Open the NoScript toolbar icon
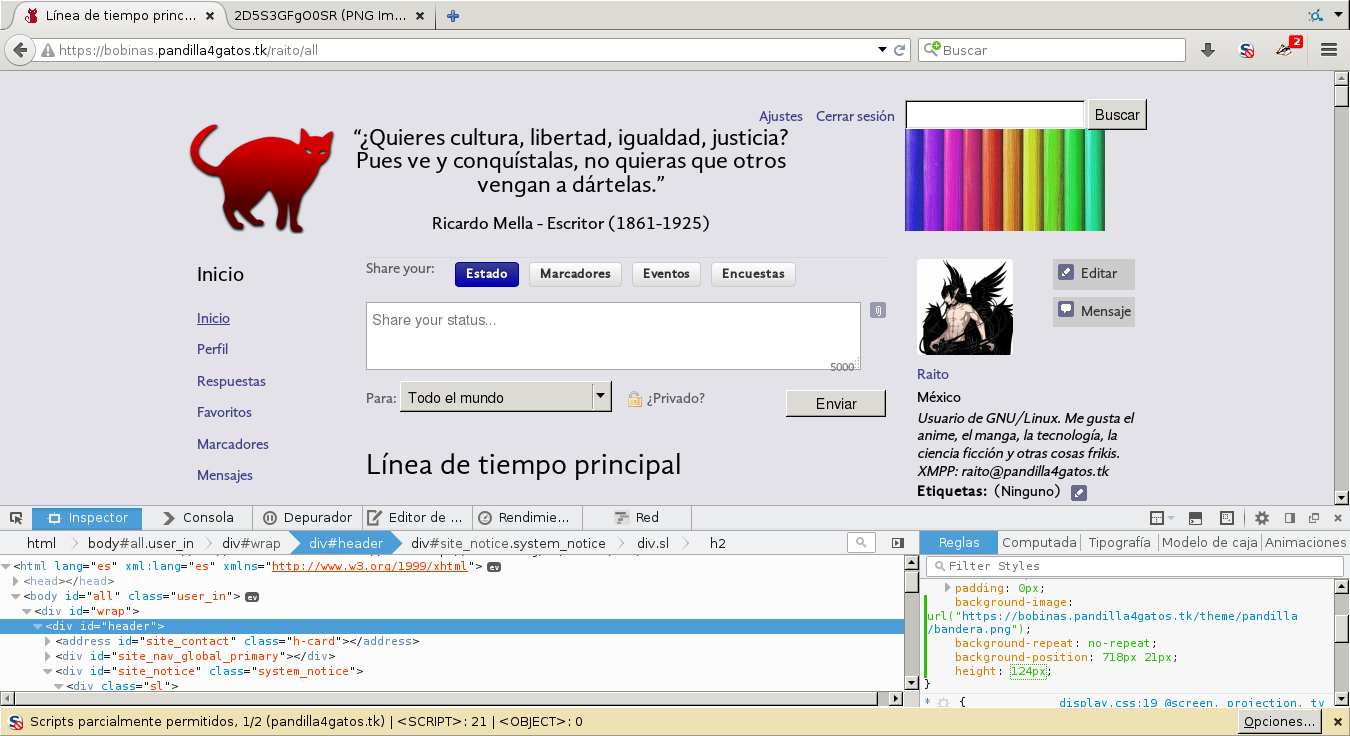 [1247, 50]
